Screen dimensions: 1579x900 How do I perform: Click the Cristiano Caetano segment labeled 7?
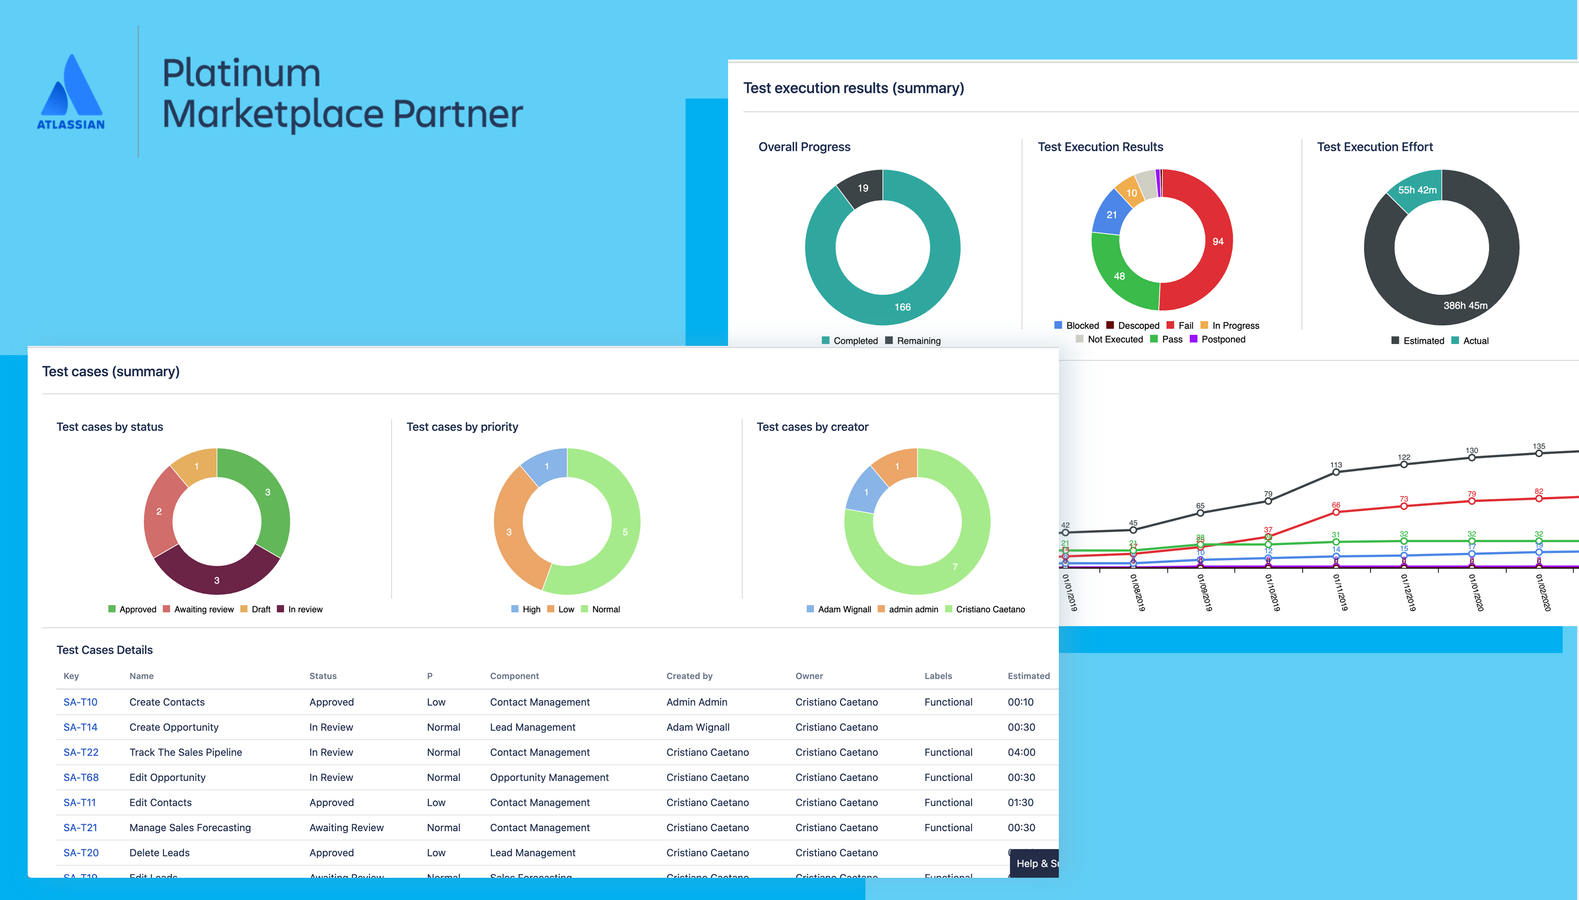tap(955, 566)
